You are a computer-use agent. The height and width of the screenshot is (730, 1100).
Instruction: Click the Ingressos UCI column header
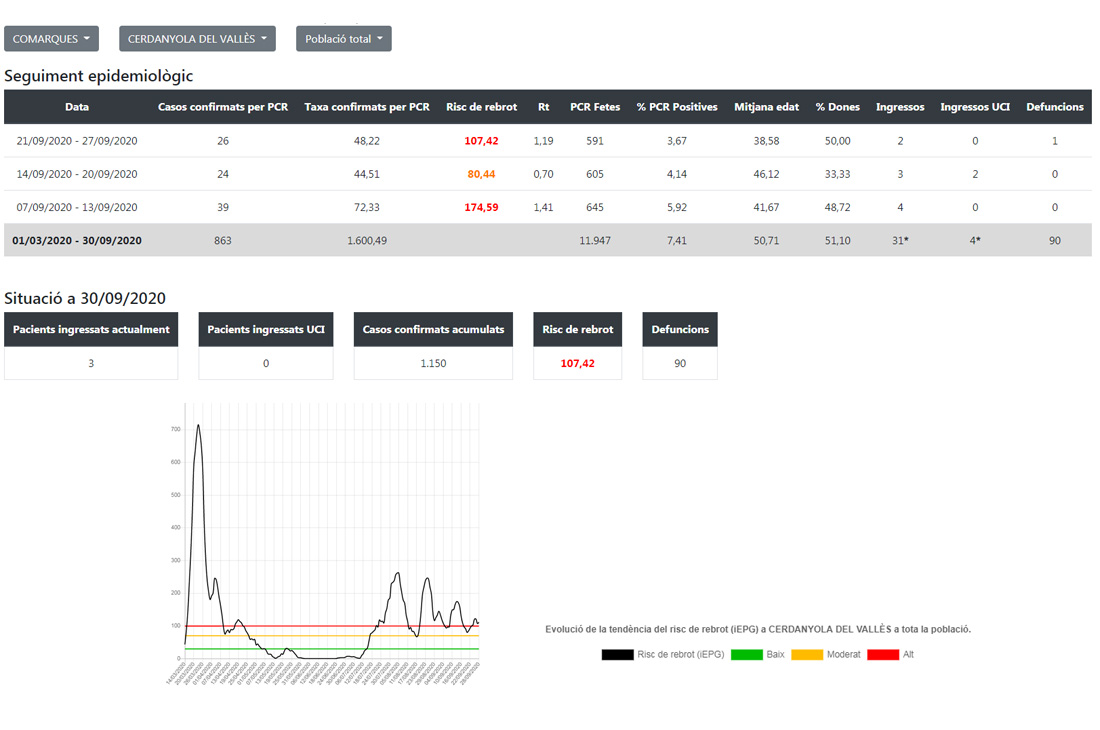[975, 107]
